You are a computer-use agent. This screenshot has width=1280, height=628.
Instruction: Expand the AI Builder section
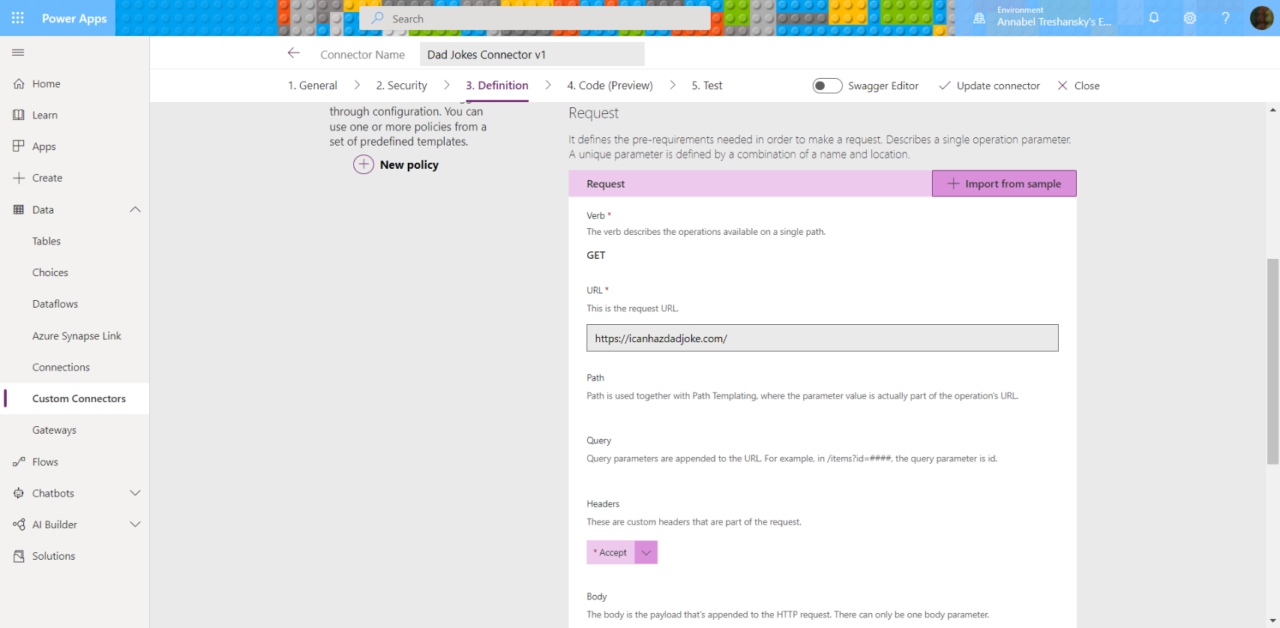click(x=135, y=524)
